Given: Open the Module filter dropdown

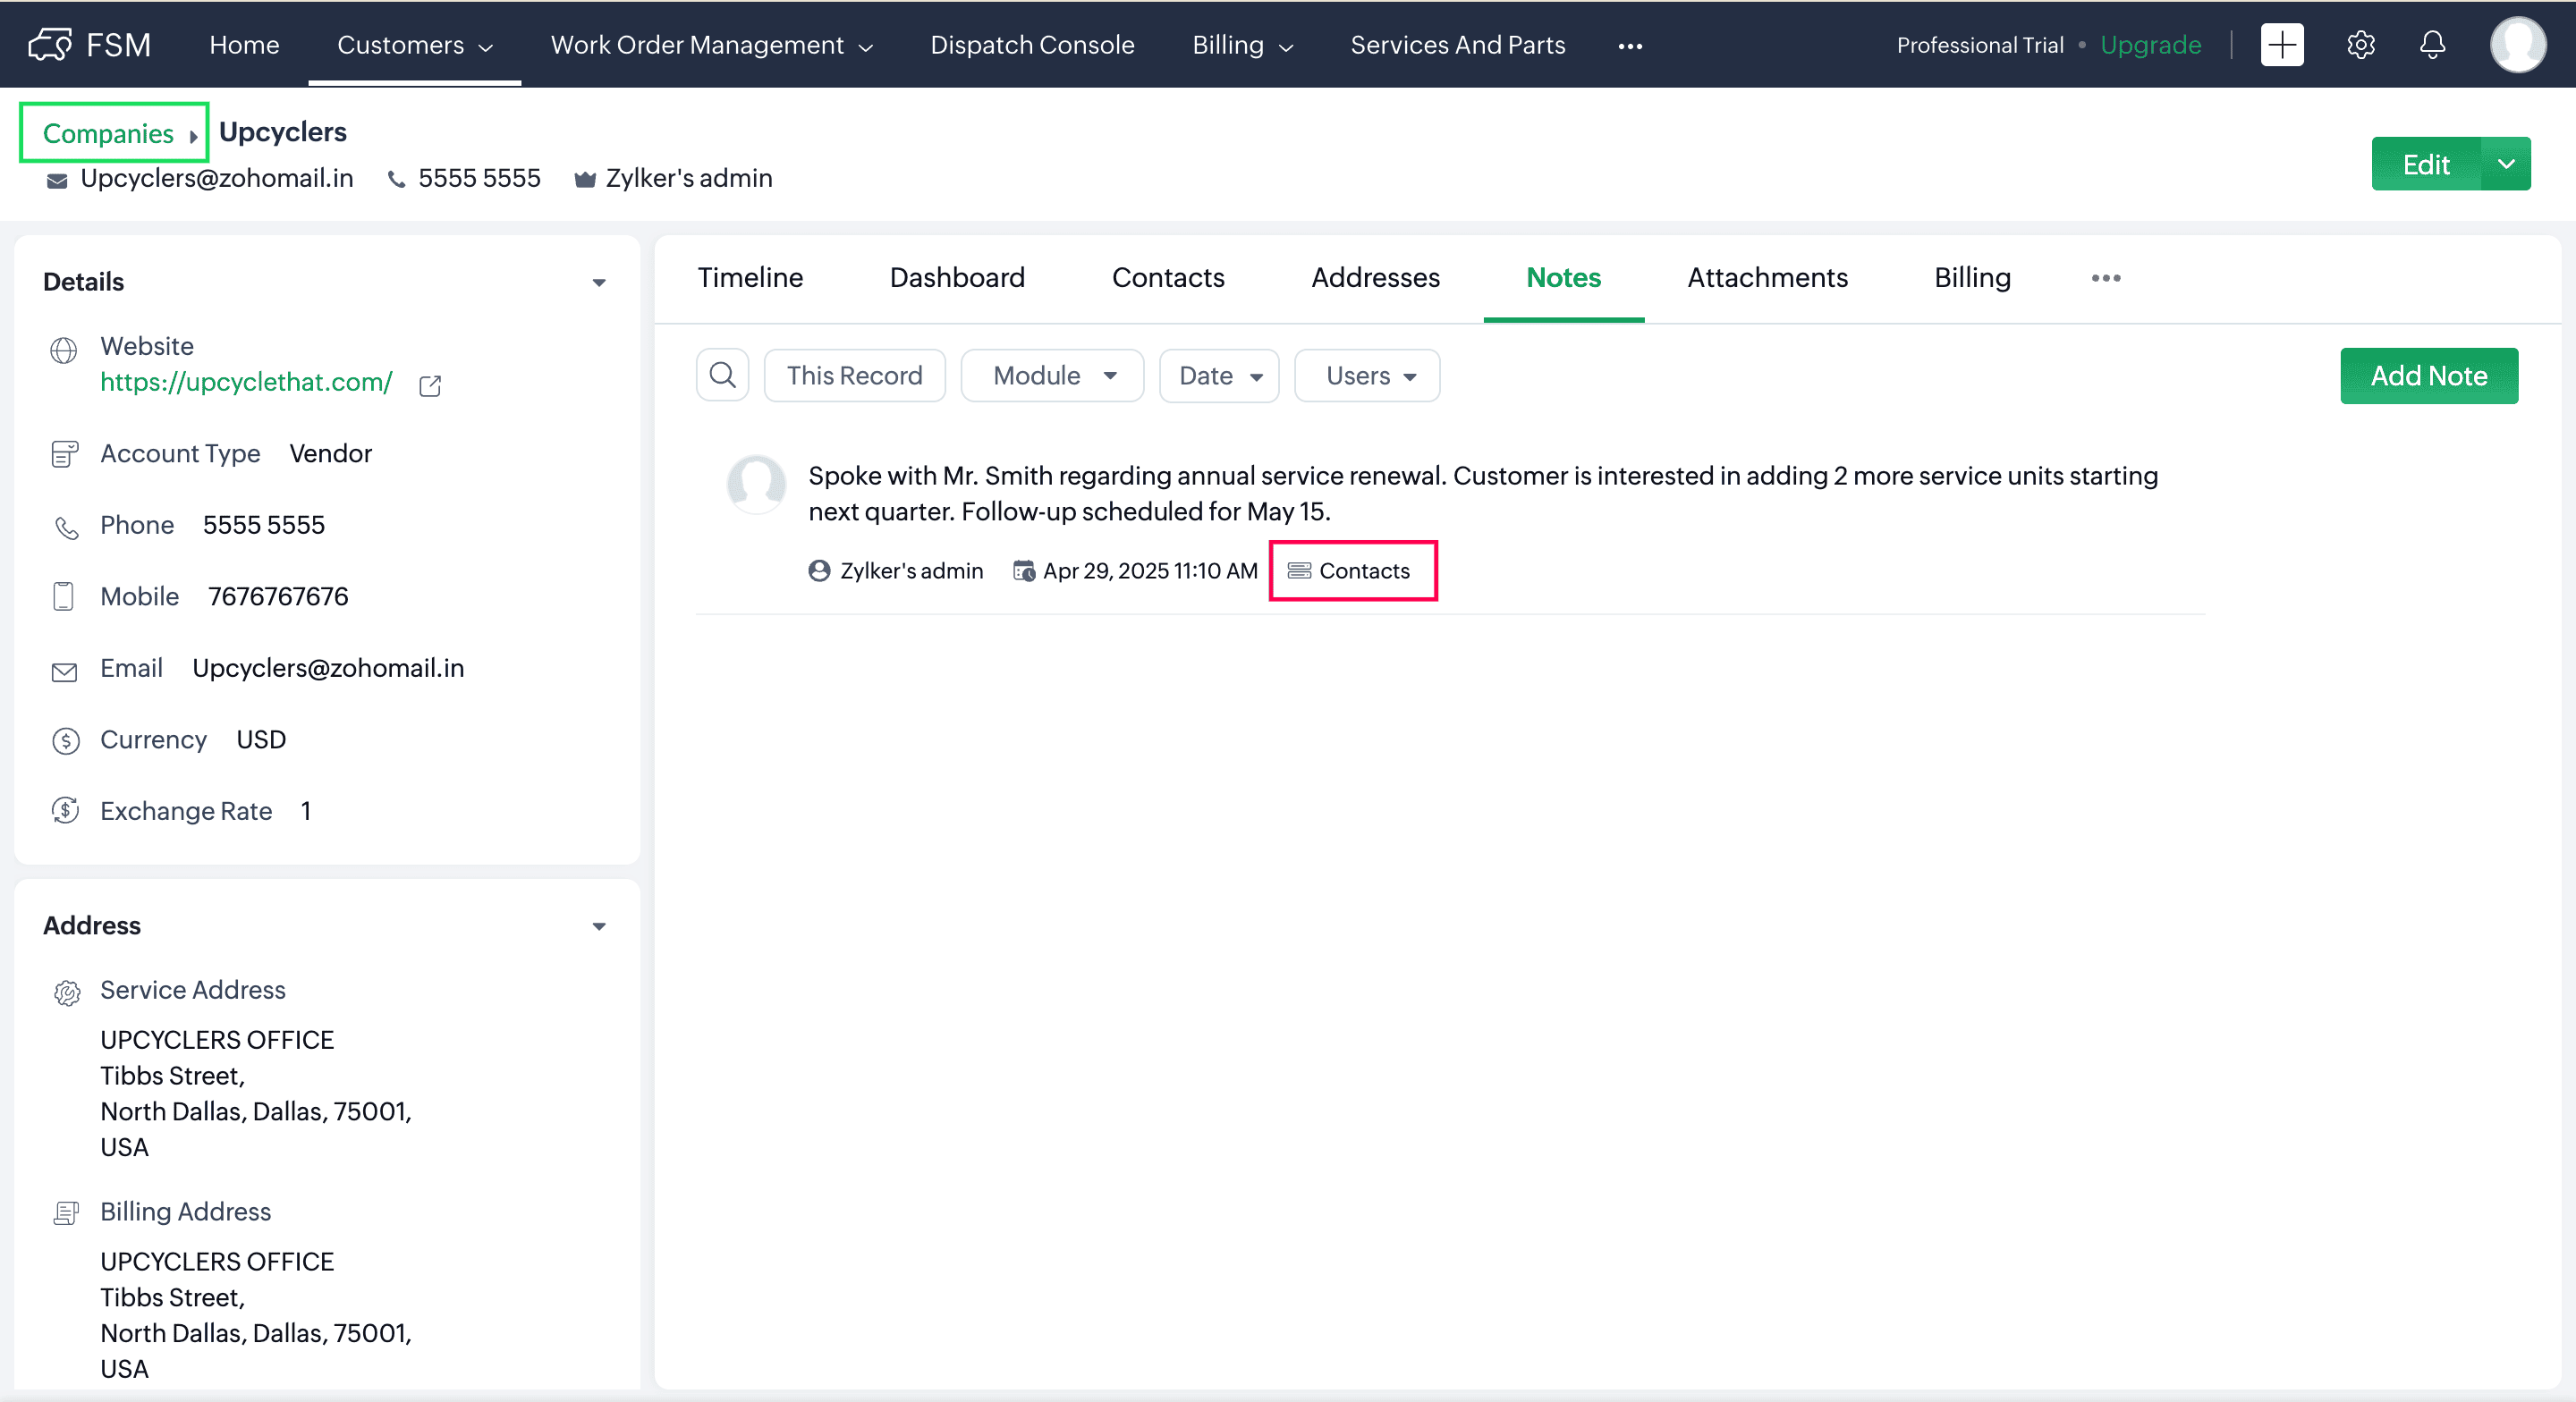Looking at the screenshot, I should (x=1052, y=376).
